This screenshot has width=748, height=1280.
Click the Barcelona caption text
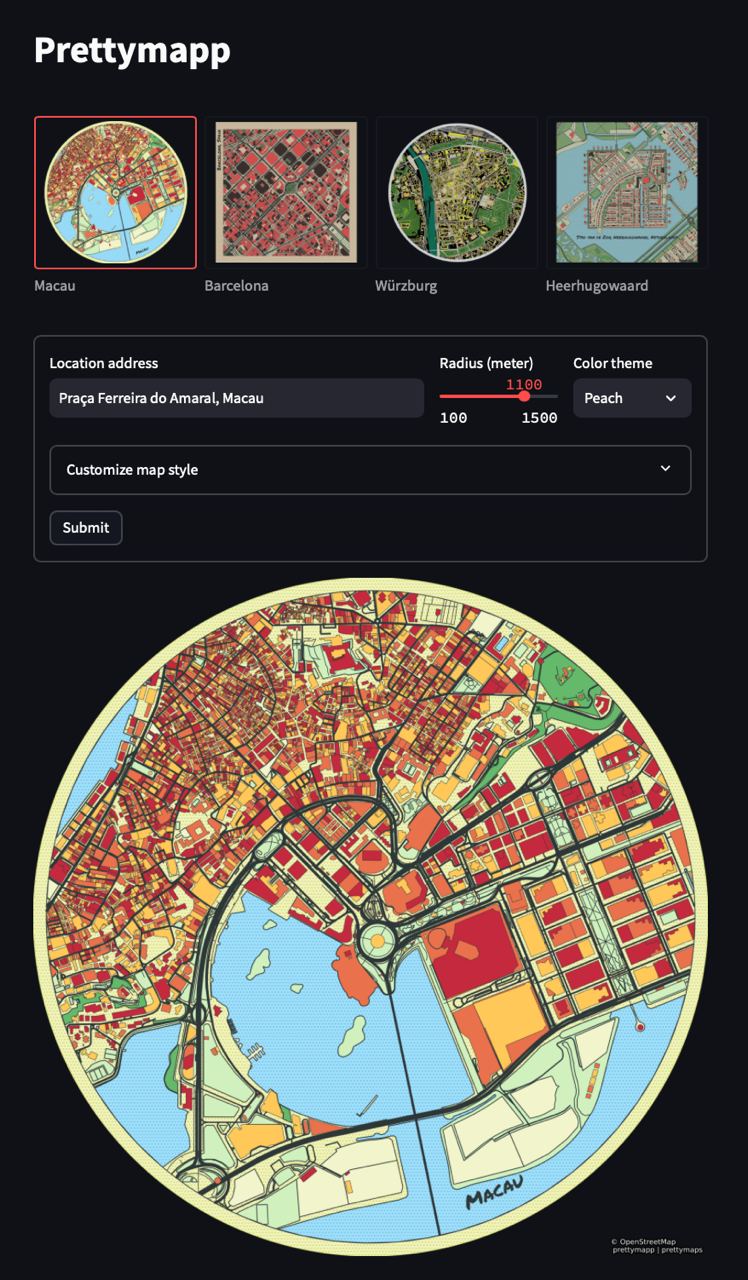pos(236,286)
